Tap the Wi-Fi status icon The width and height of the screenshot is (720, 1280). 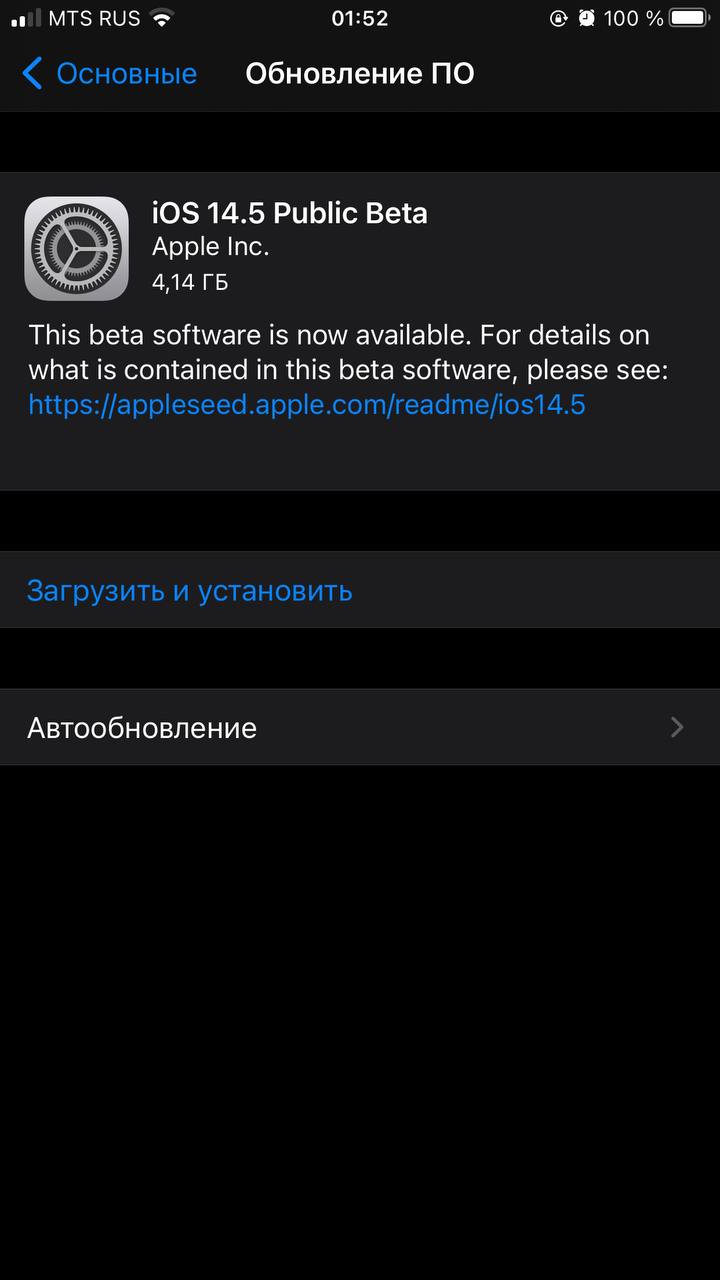[161, 18]
